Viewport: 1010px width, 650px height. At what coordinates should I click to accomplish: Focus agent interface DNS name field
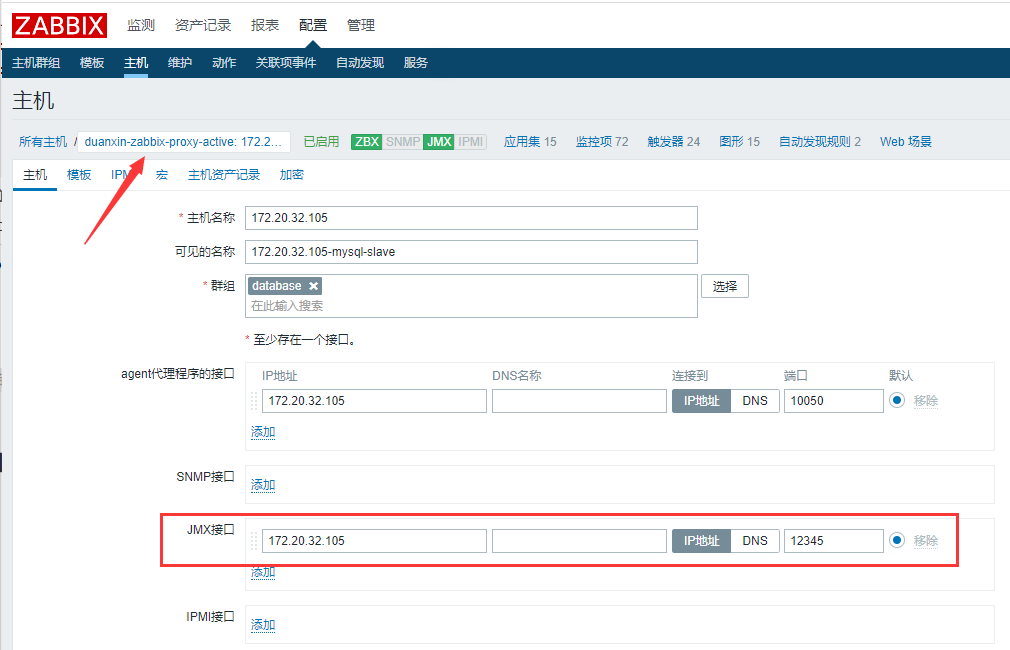(x=579, y=401)
